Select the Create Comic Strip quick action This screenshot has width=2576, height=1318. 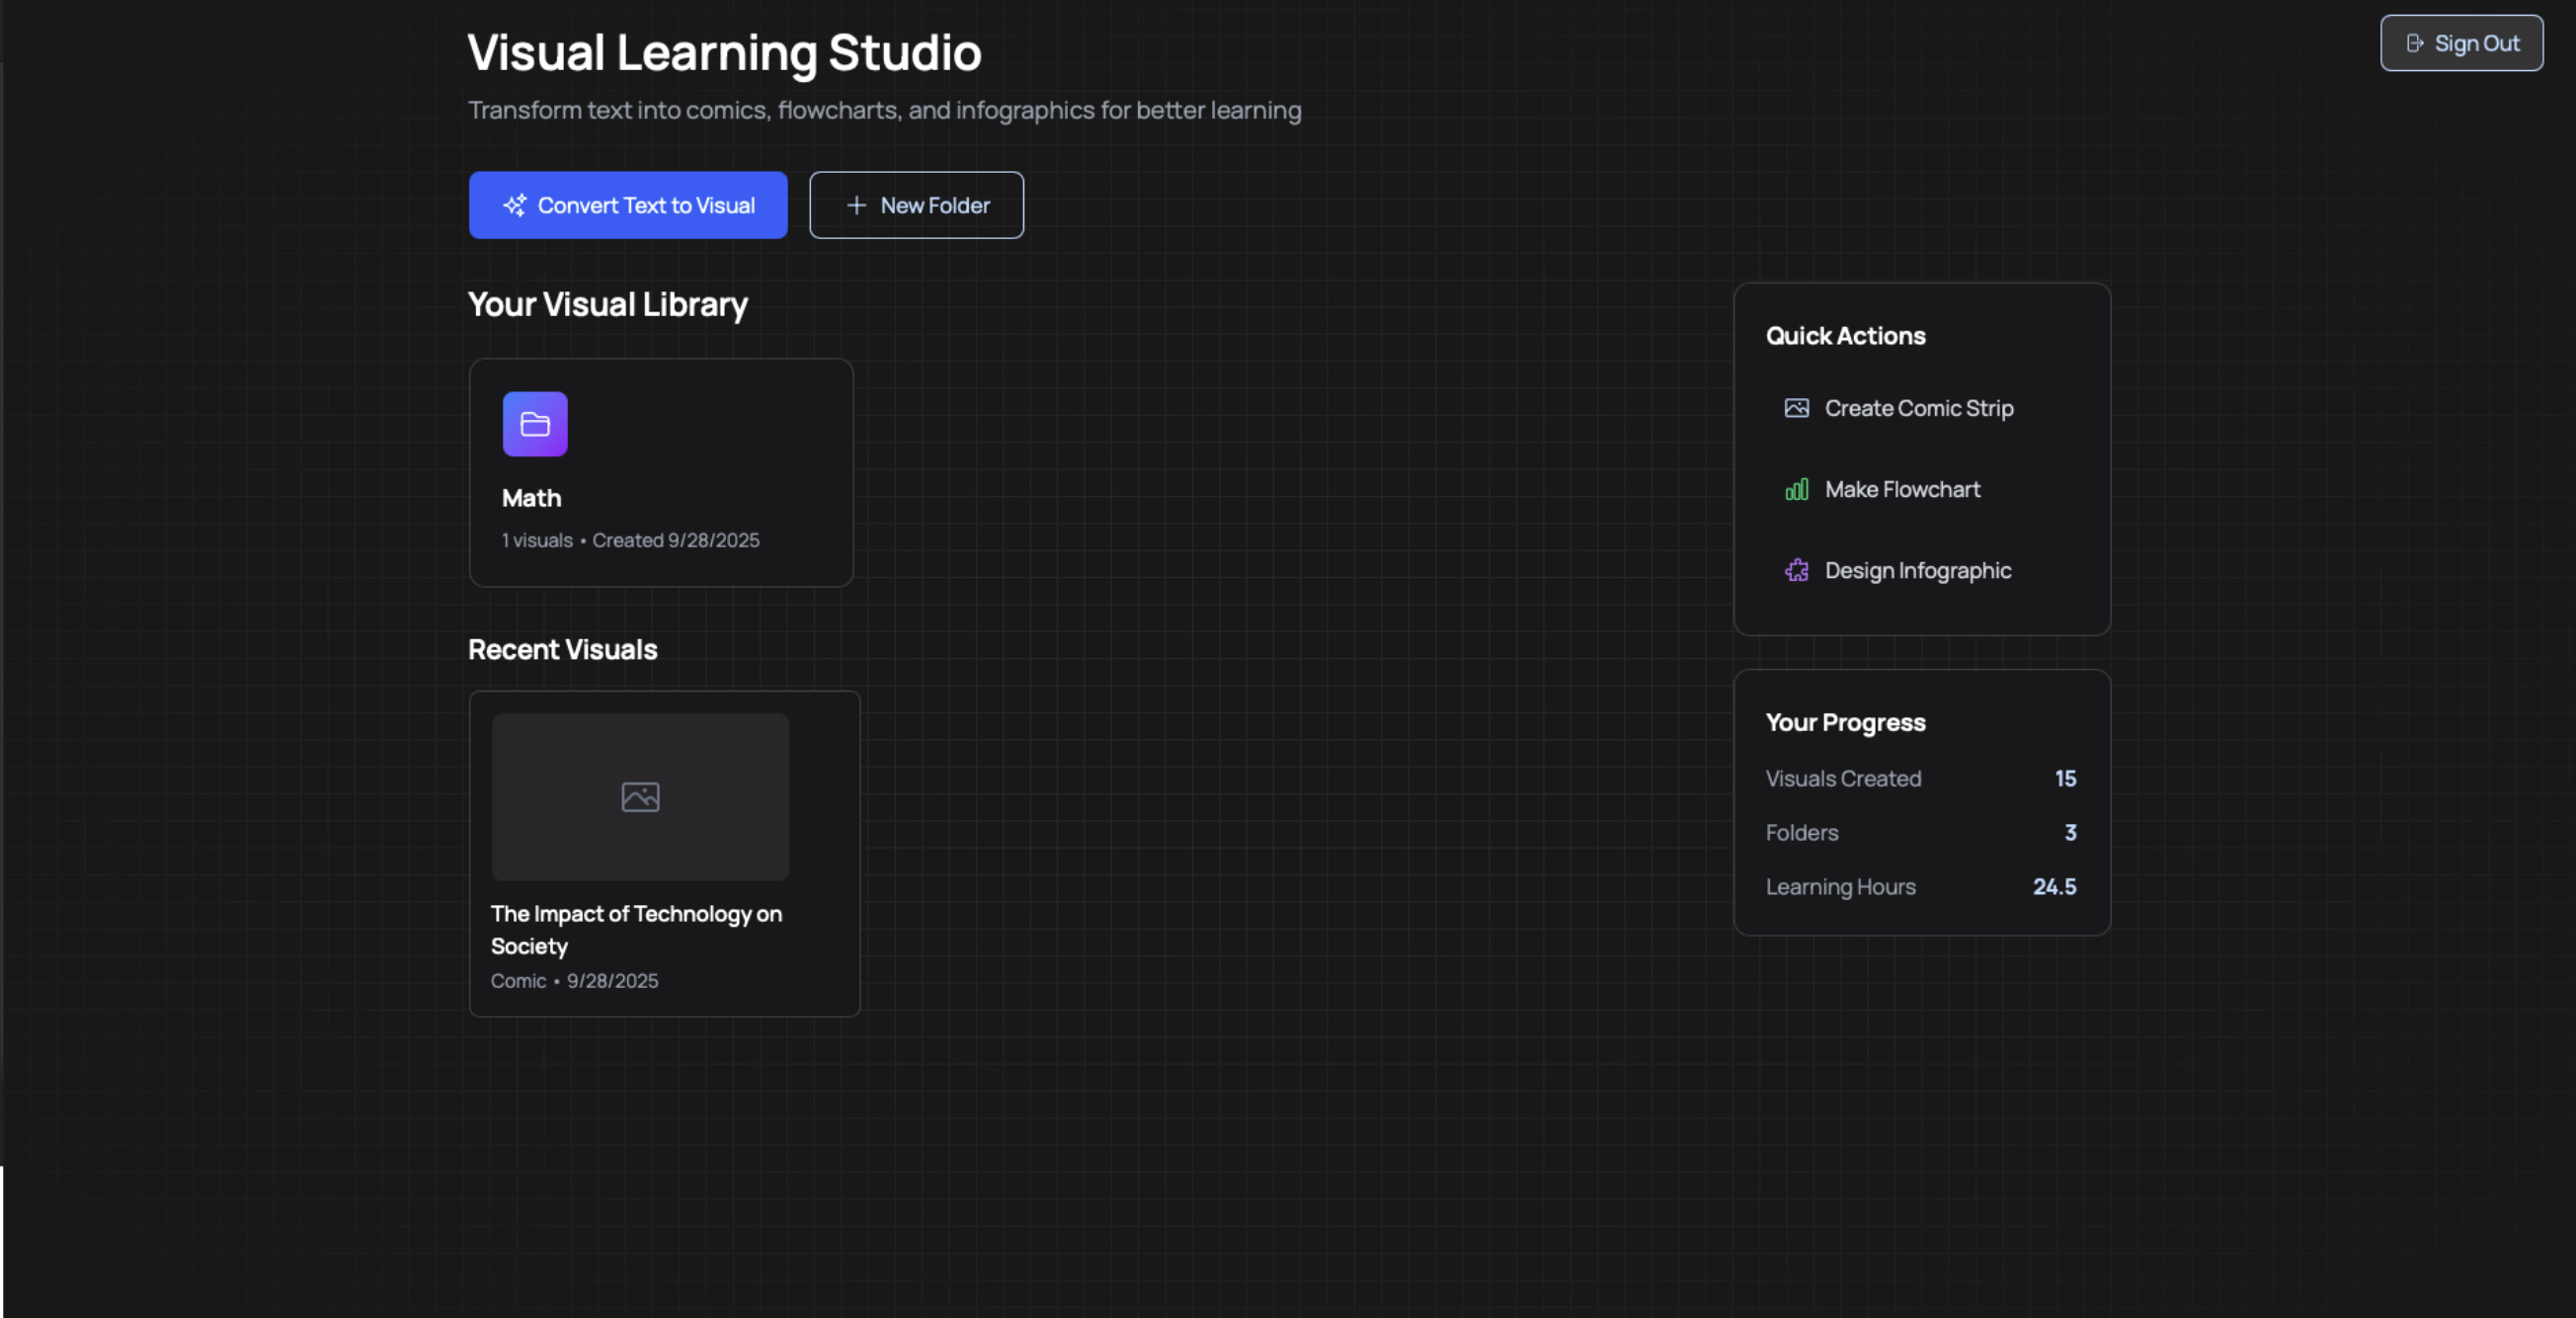(1918, 407)
